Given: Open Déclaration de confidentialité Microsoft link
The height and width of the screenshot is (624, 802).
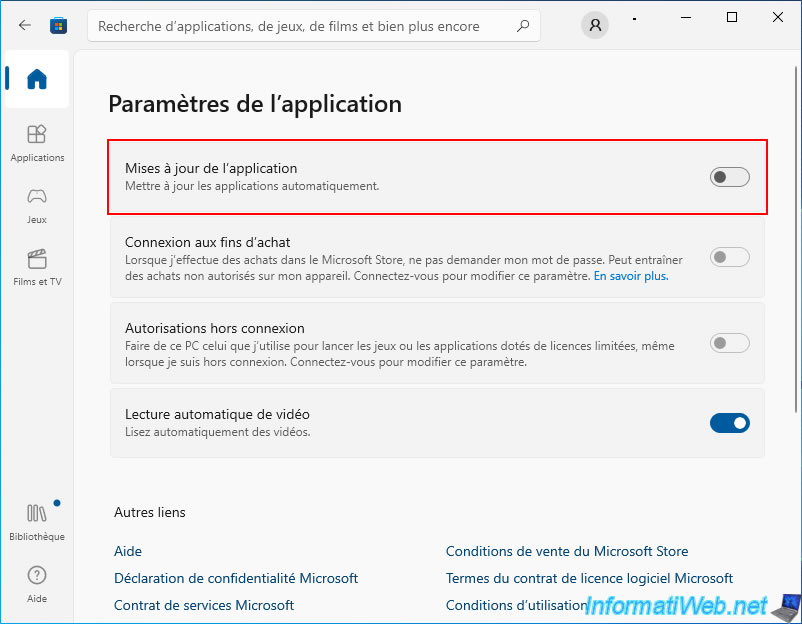Looking at the screenshot, I should click(236, 578).
